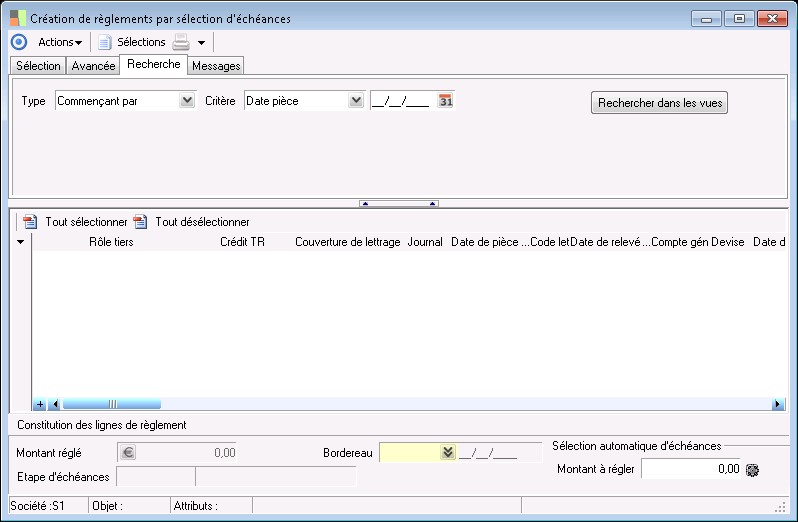Screen dimensions: 798x522
Task: Click the 'Attributs :' status bar entry
Action: [x=211, y=506]
